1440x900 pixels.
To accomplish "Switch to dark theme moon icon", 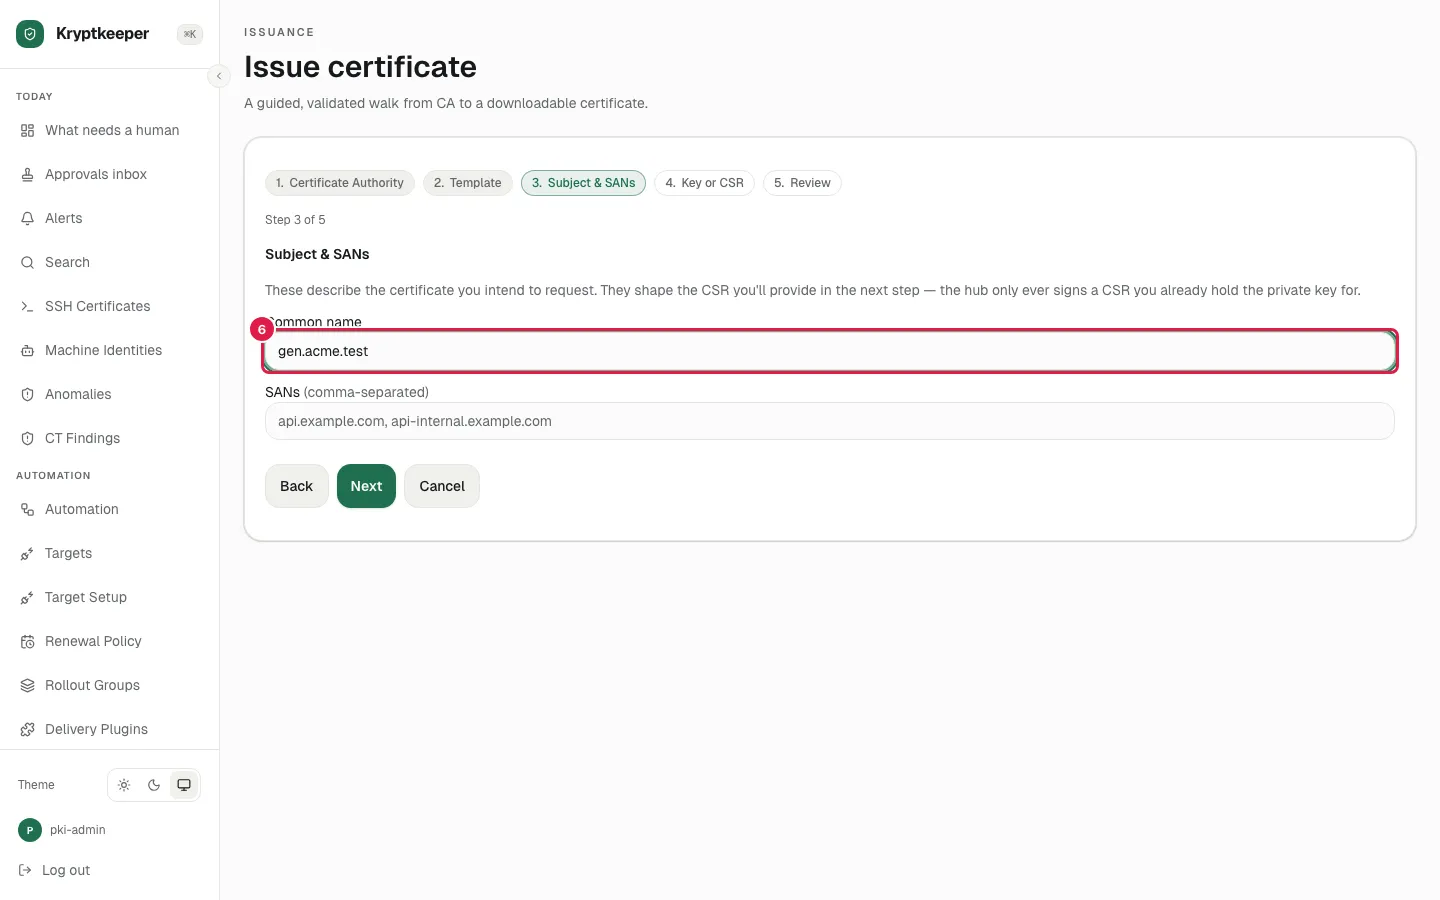I will (x=154, y=785).
